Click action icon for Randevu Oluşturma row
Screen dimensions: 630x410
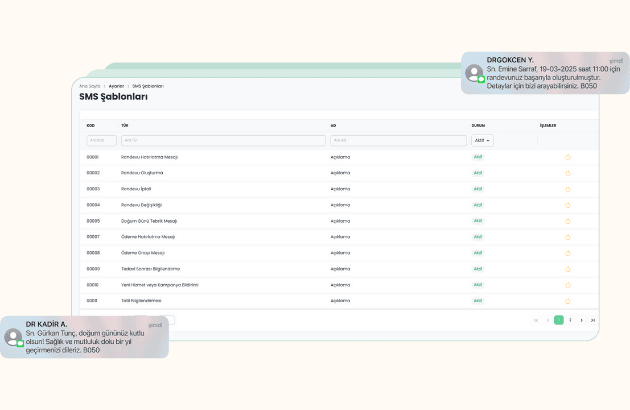(x=568, y=173)
